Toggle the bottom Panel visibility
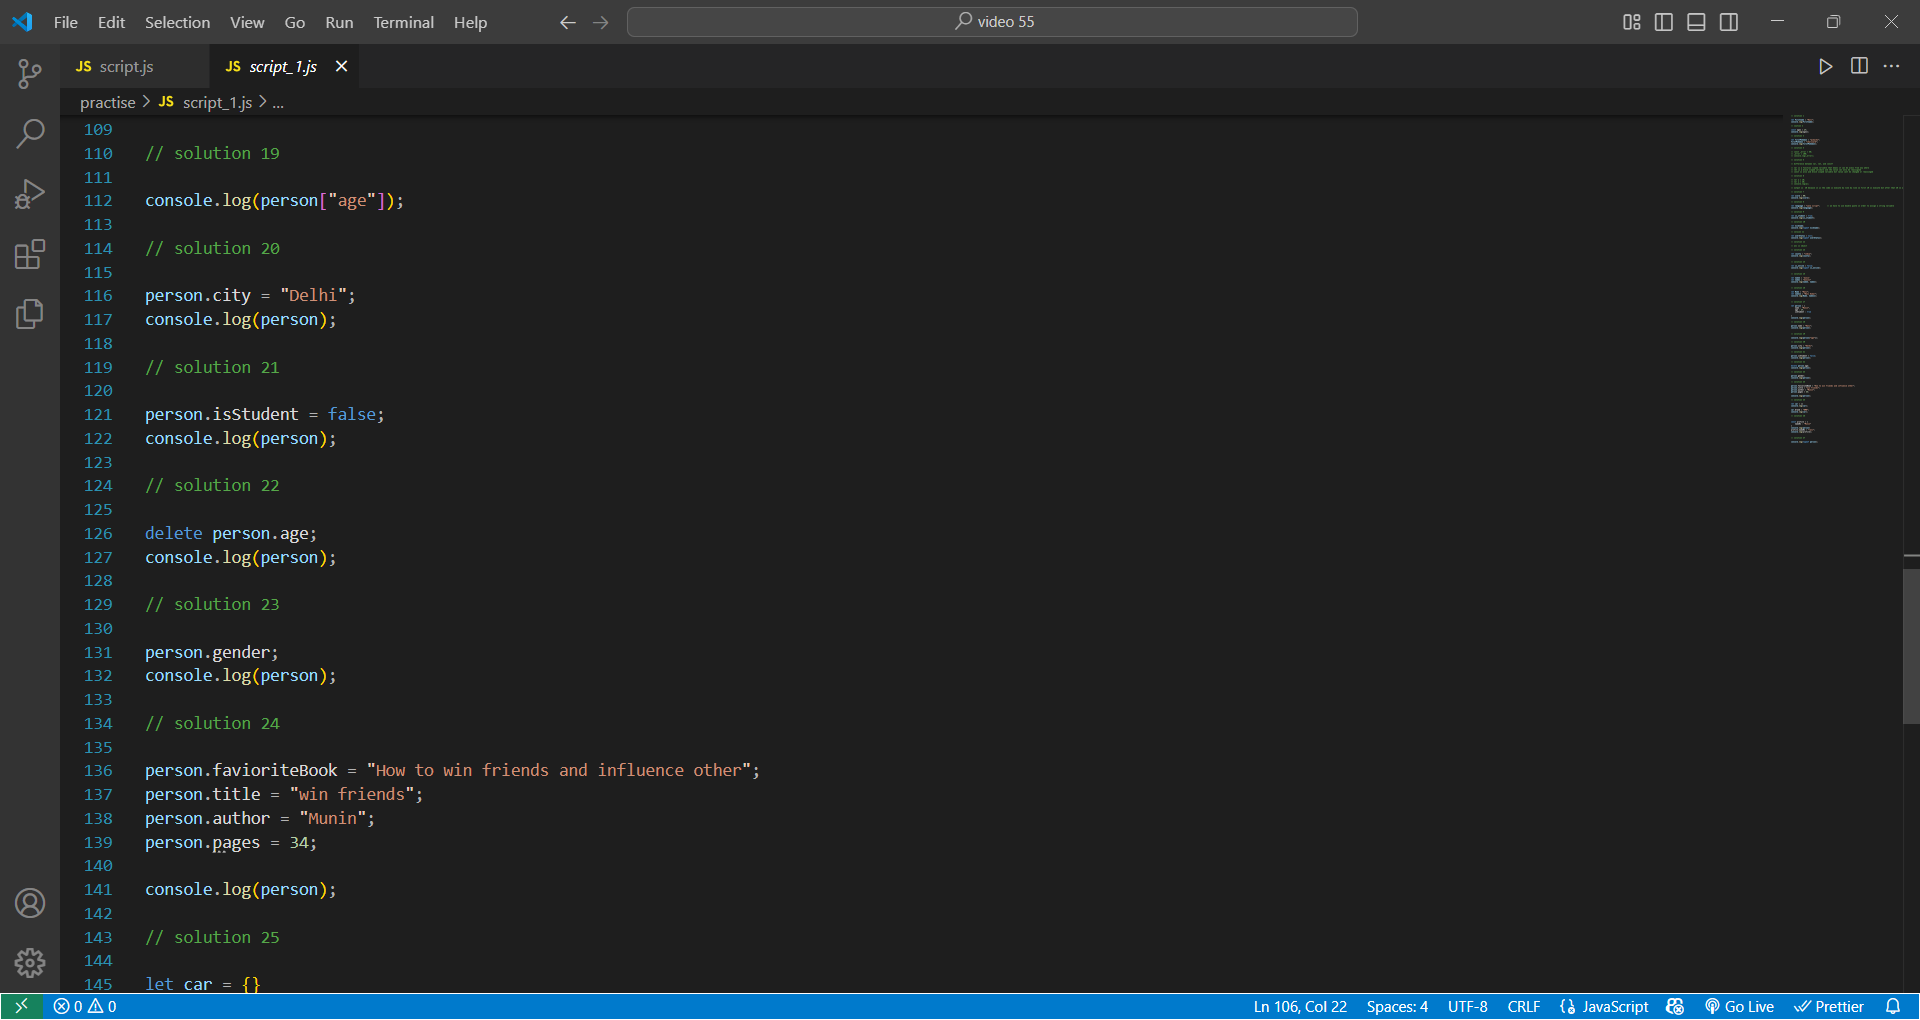Screen dimensions: 1920x1020 [1696, 22]
